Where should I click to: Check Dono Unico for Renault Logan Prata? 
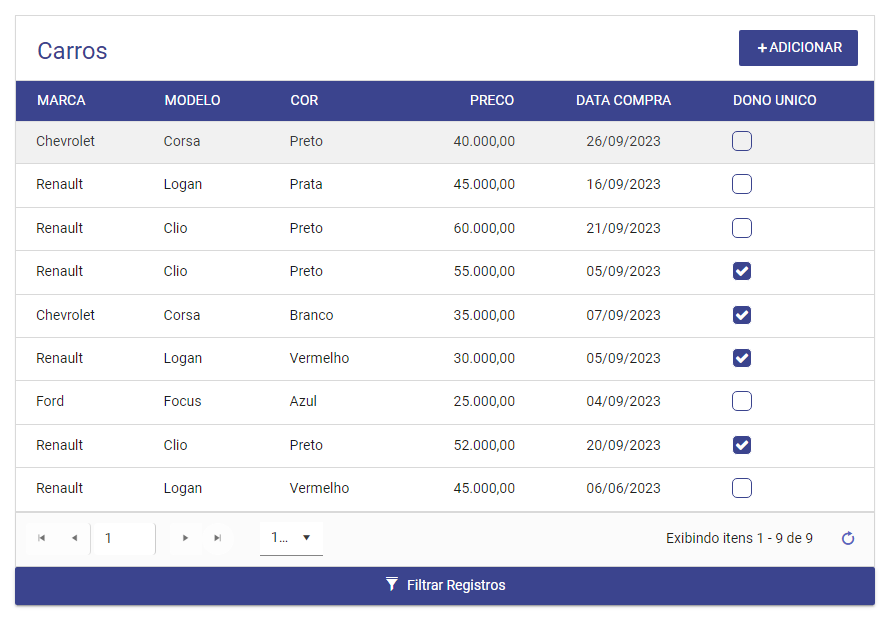(x=742, y=184)
